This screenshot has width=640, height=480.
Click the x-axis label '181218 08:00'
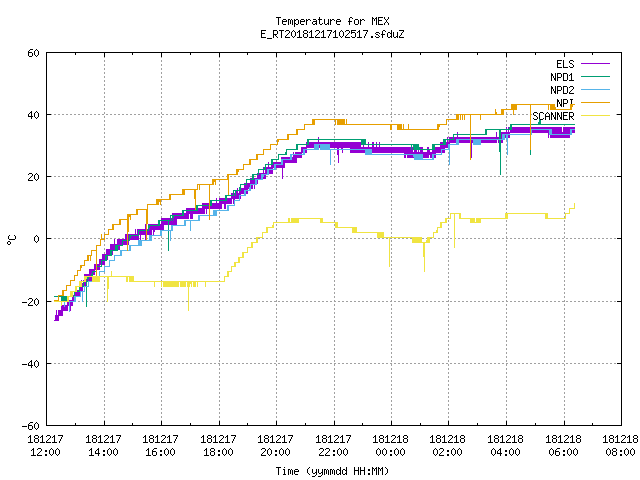coord(621,446)
